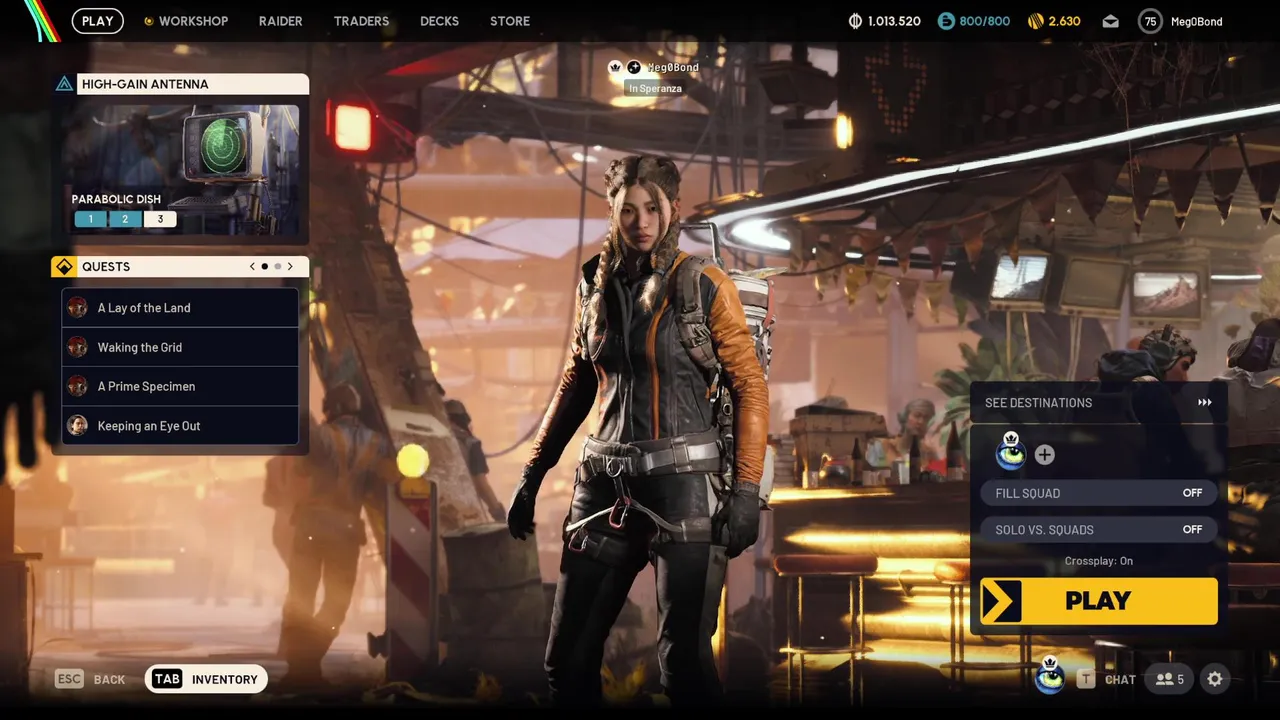This screenshot has height=720, width=1280.
Task: Open quest Waking the Grid
Action: tap(180, 347)
